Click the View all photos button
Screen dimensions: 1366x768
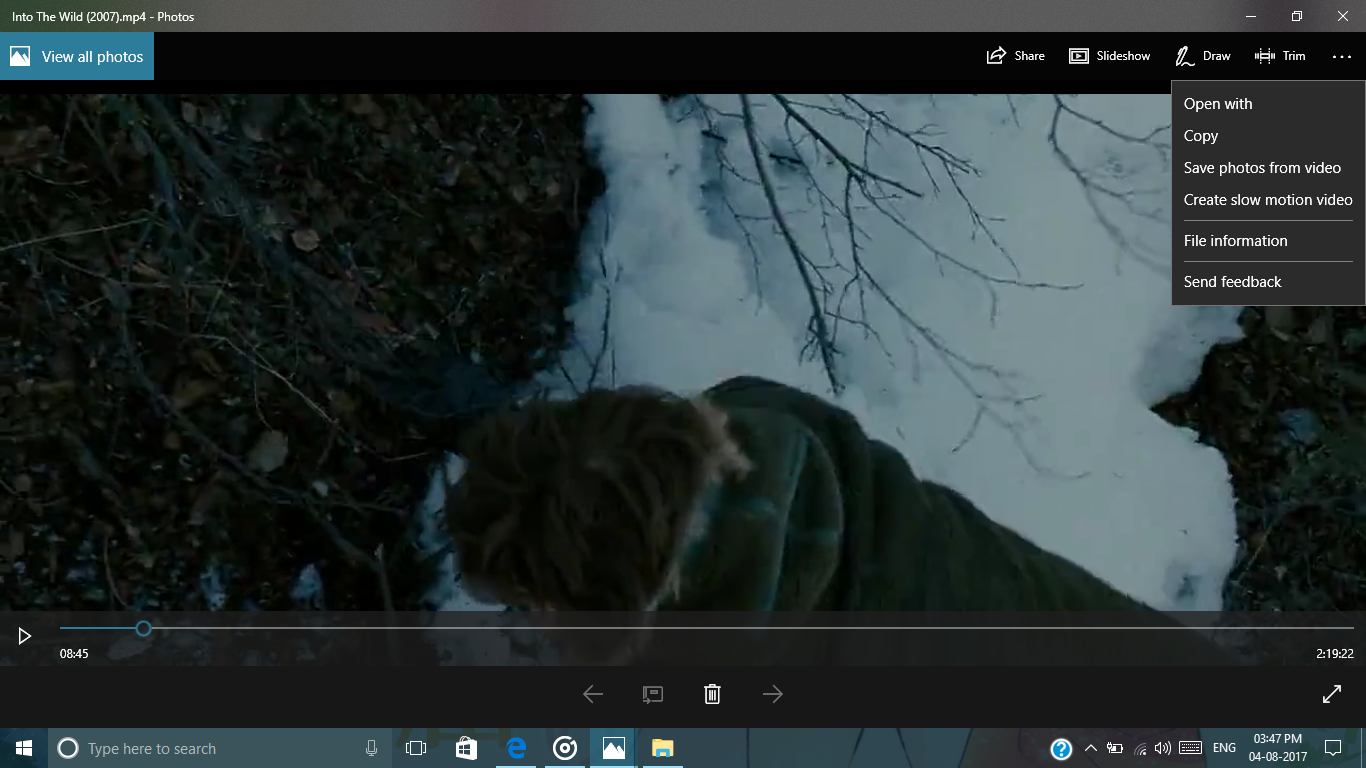coord(77,56)
